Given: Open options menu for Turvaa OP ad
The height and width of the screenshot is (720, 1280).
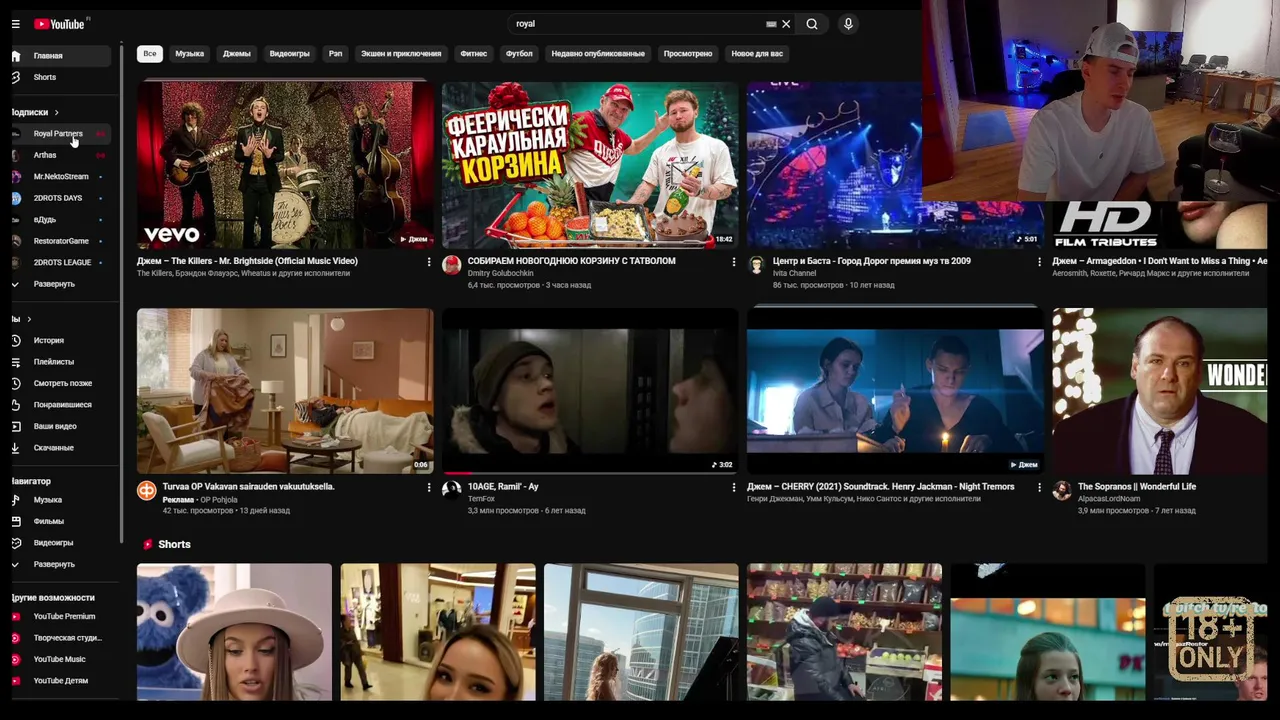Looking at the screenshot, I should click(x=429, y=488).
